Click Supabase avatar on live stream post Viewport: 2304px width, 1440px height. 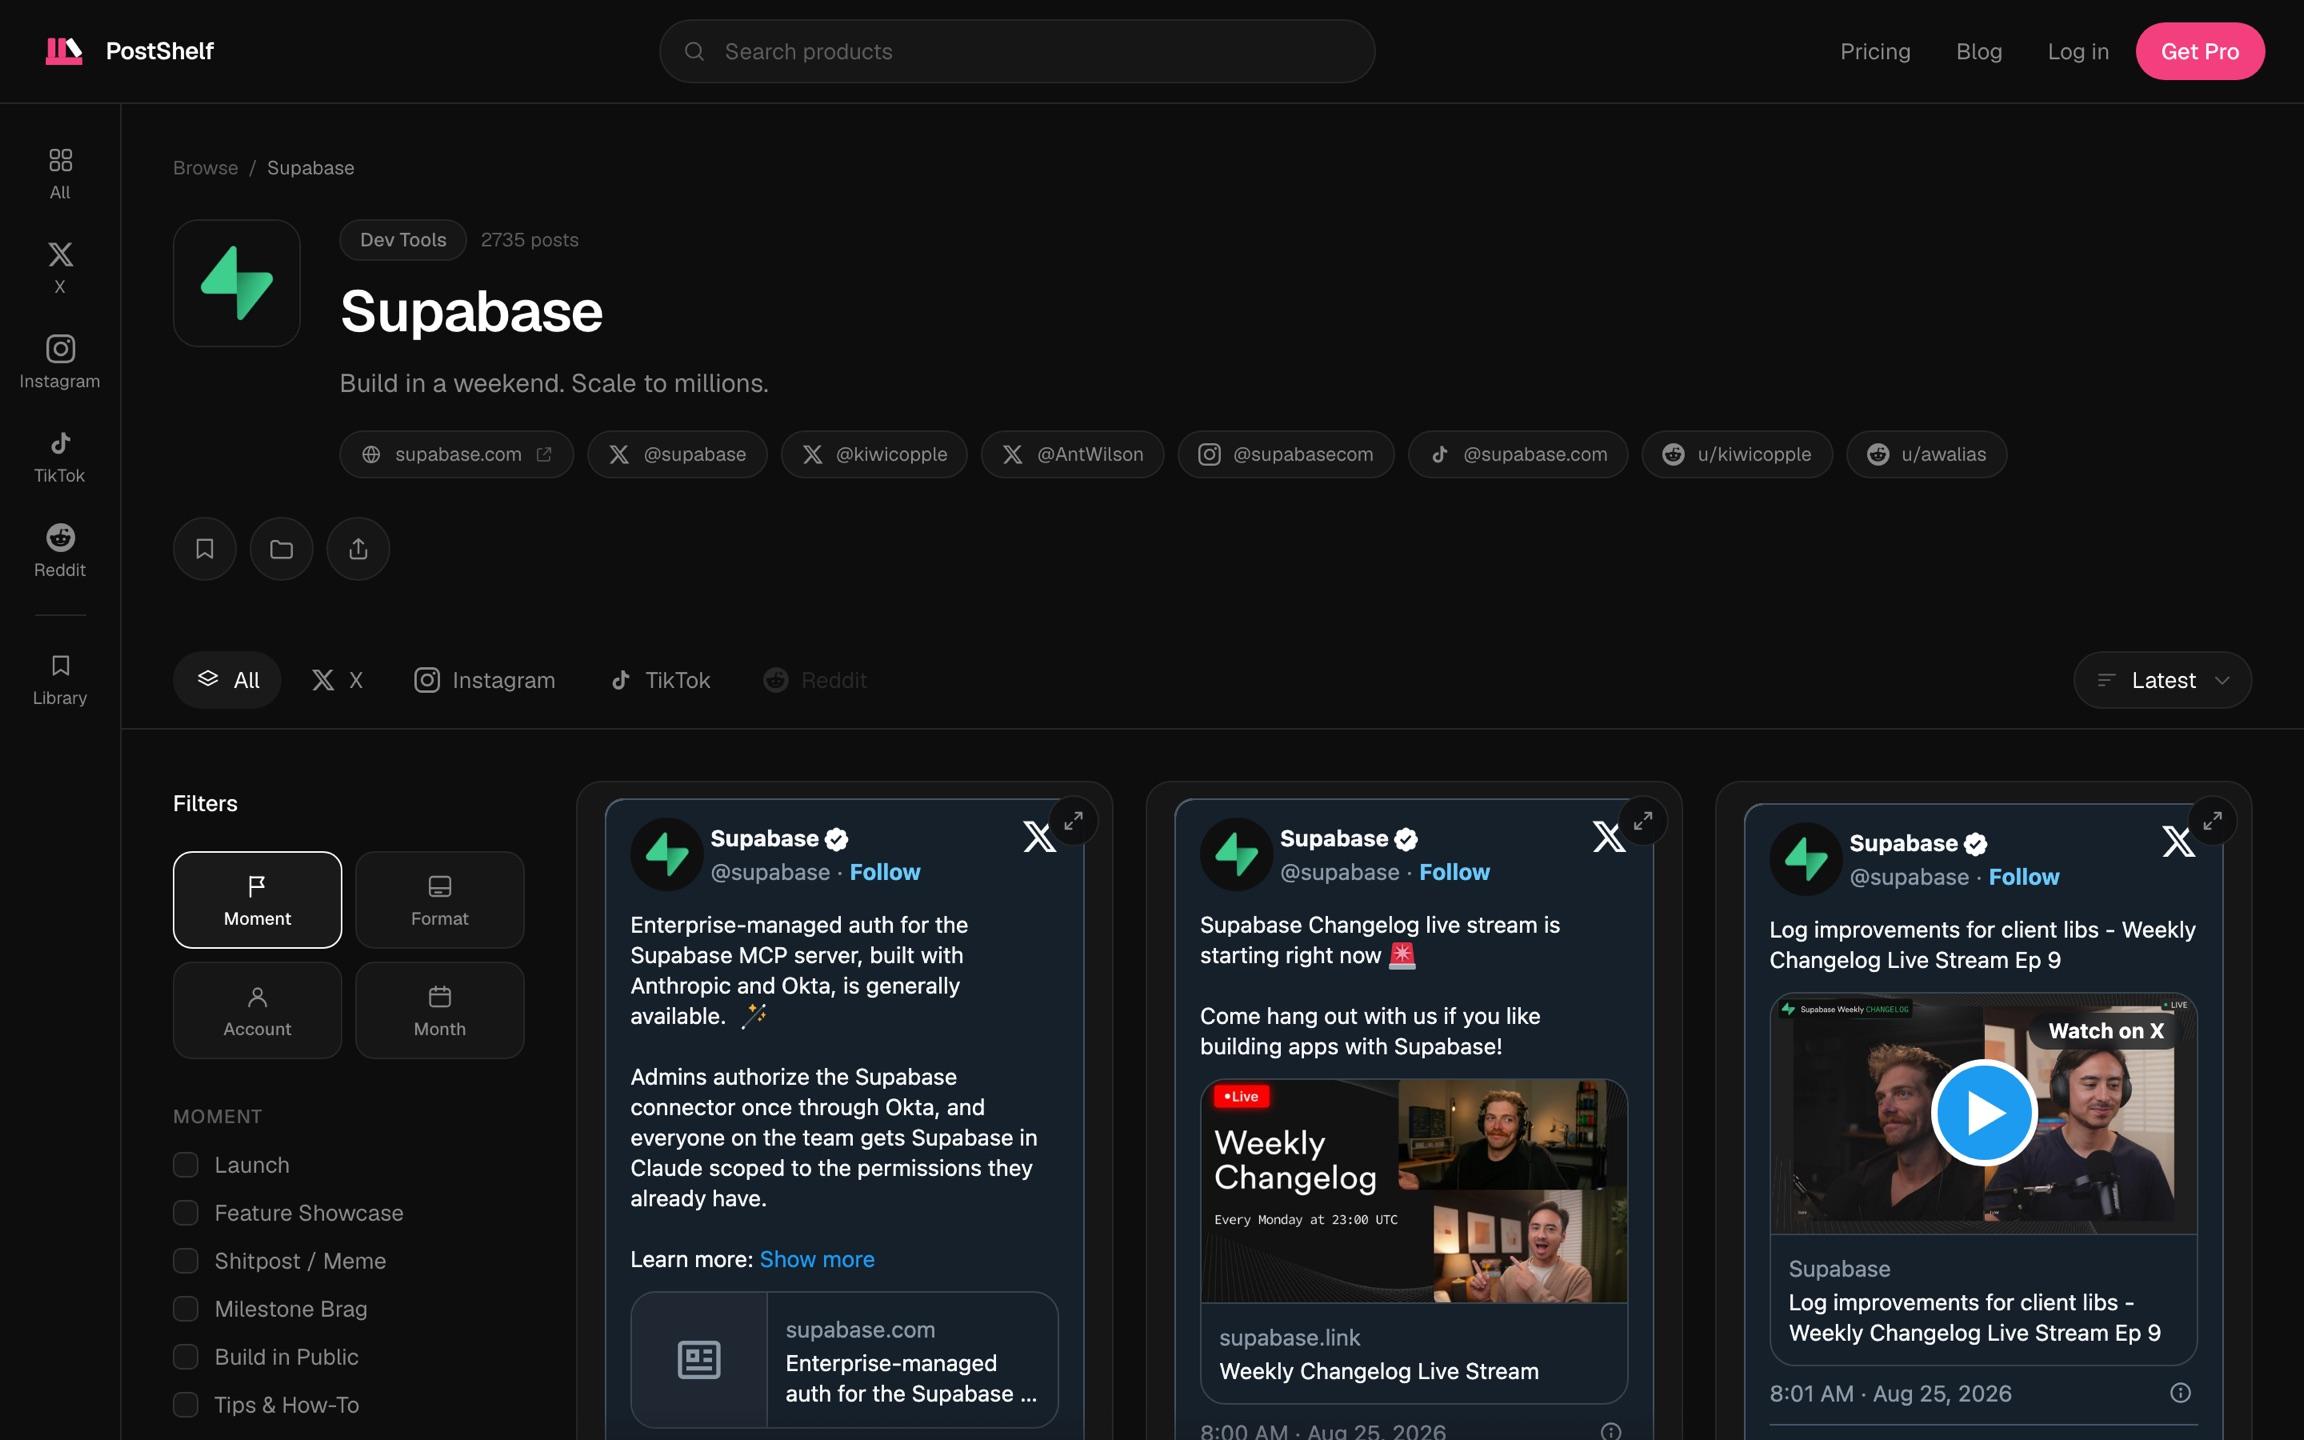(x=1236, y=855)
